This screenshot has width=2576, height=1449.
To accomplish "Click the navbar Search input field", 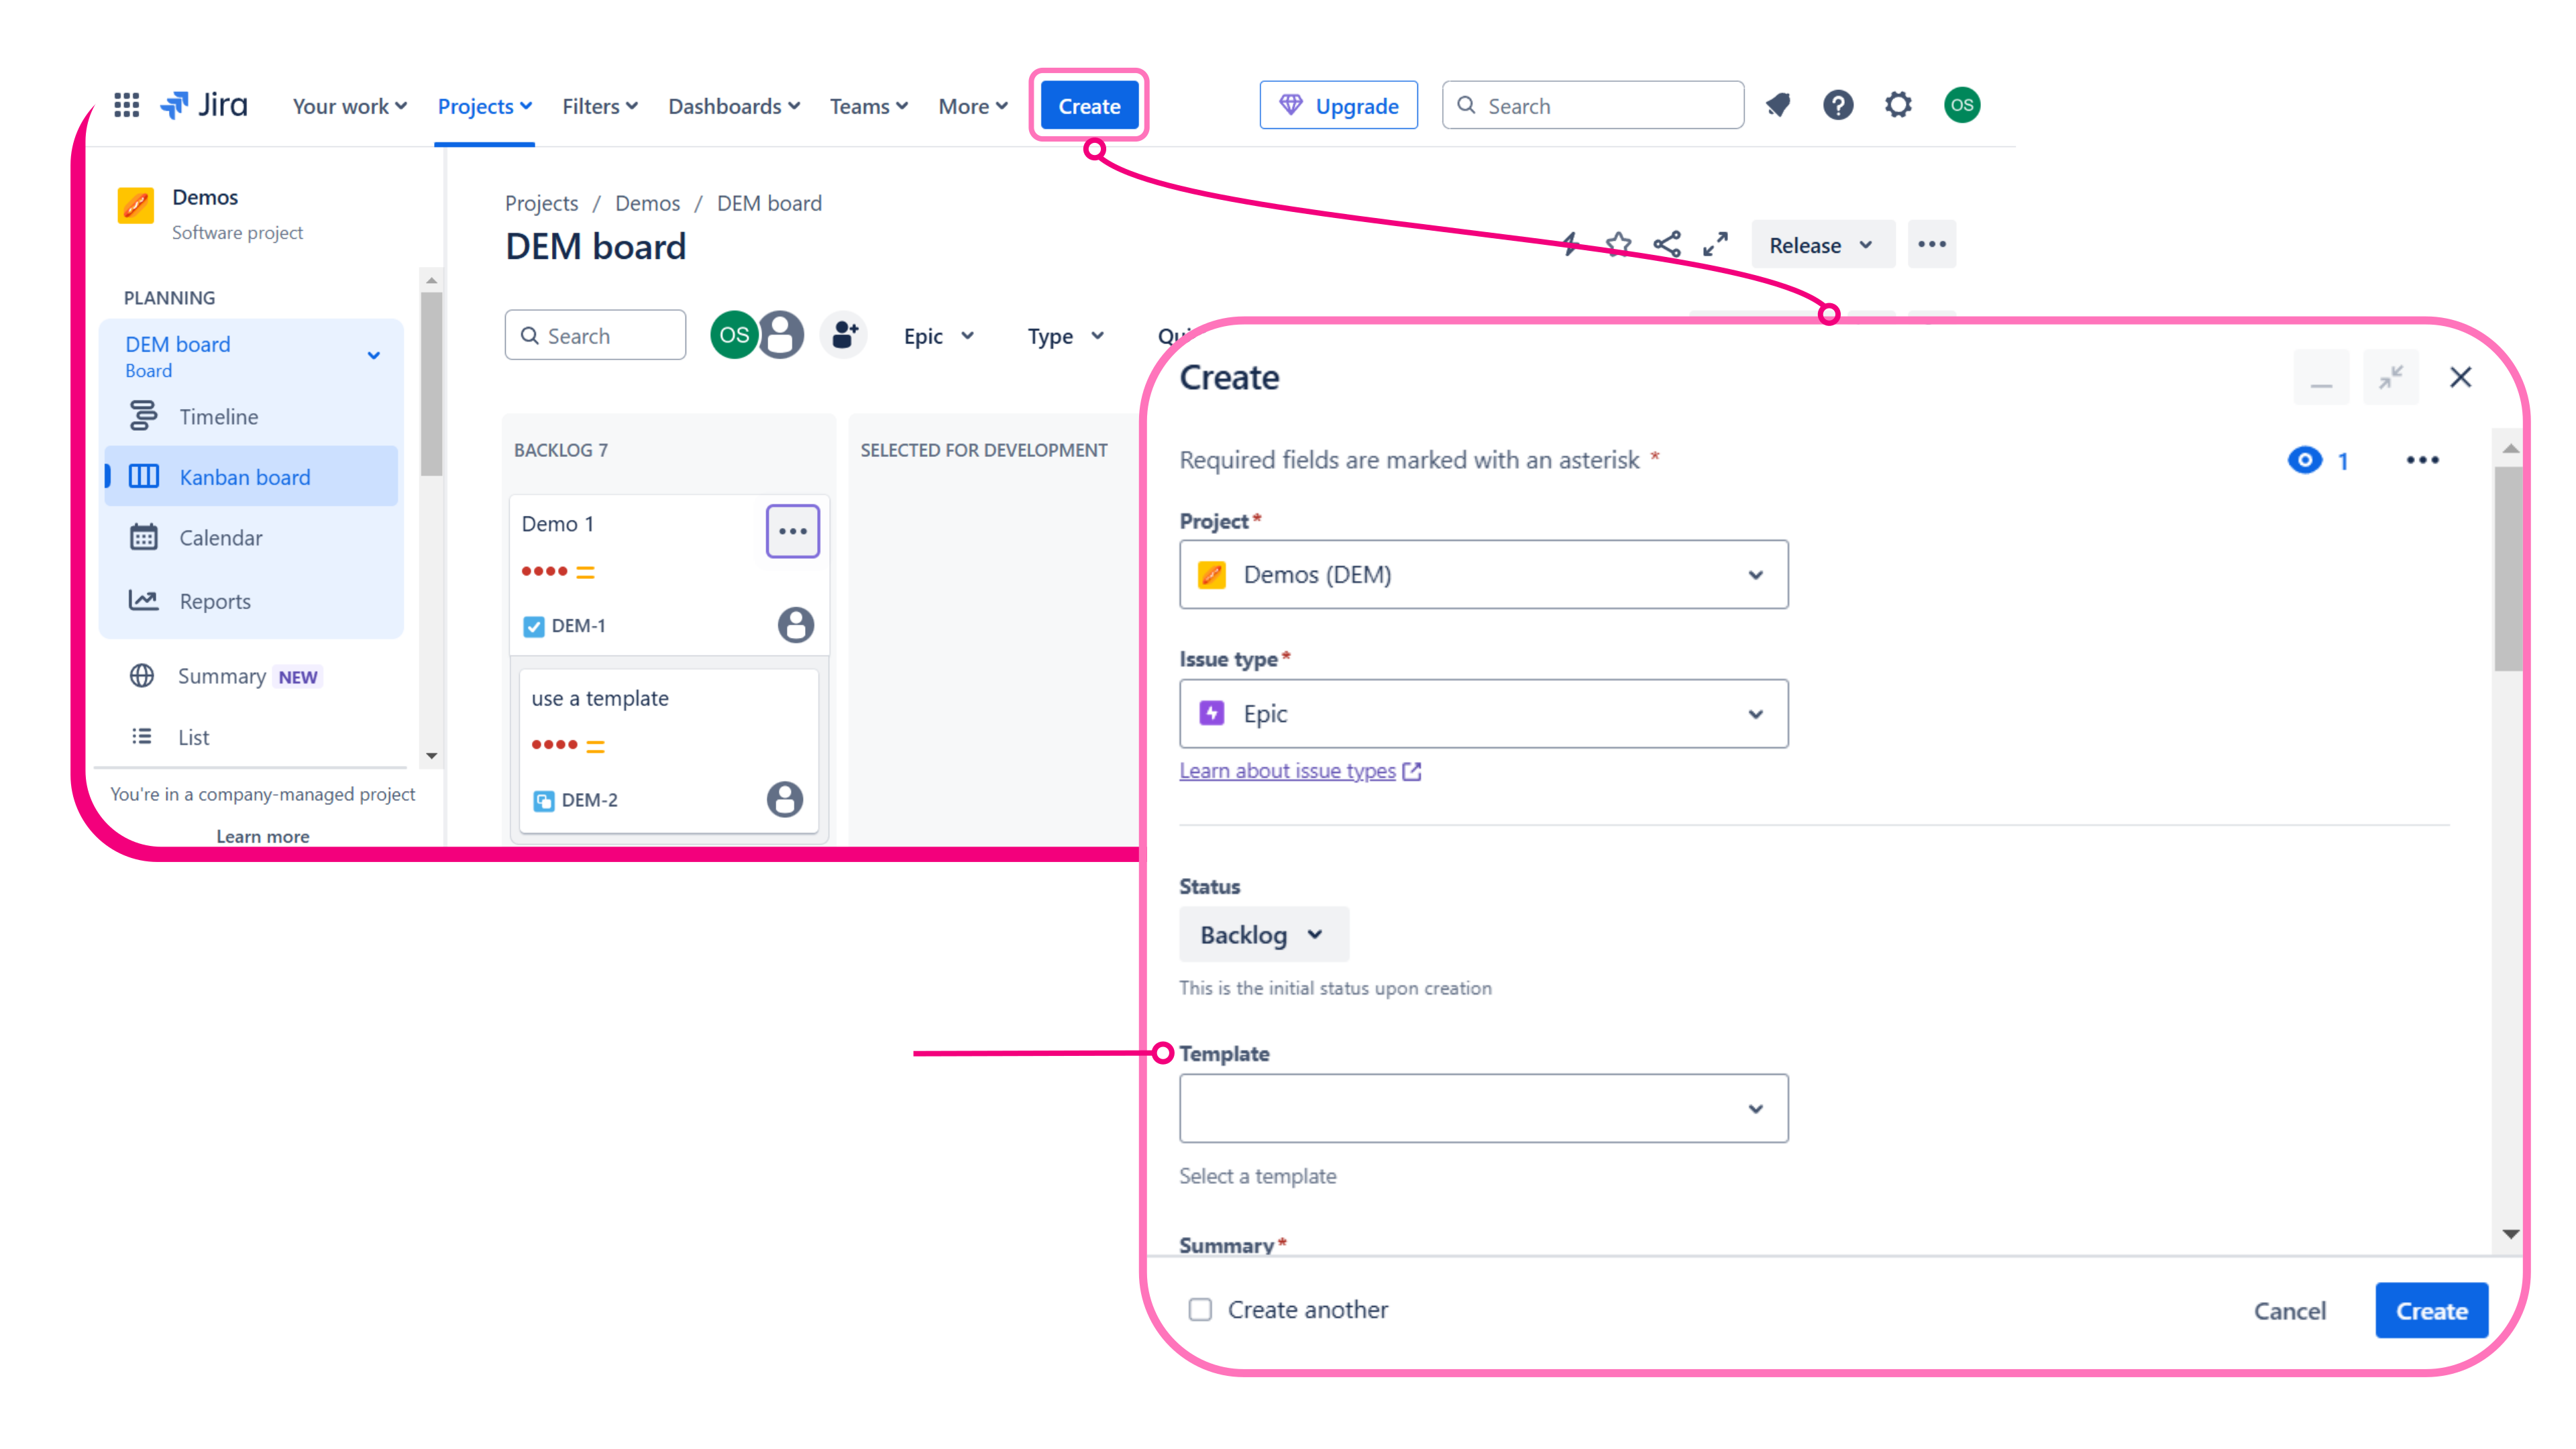I will [x=1592, y=104].
